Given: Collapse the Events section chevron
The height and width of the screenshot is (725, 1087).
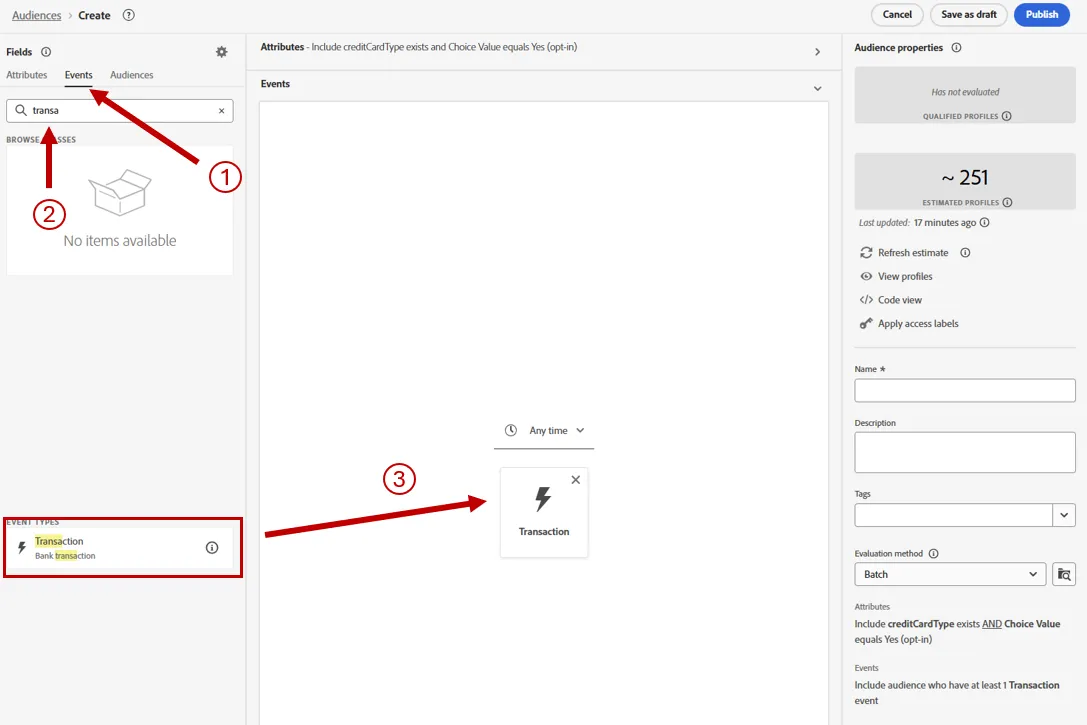Looking at the screenshot, I should pyautogui.click(x=818, y=89).
